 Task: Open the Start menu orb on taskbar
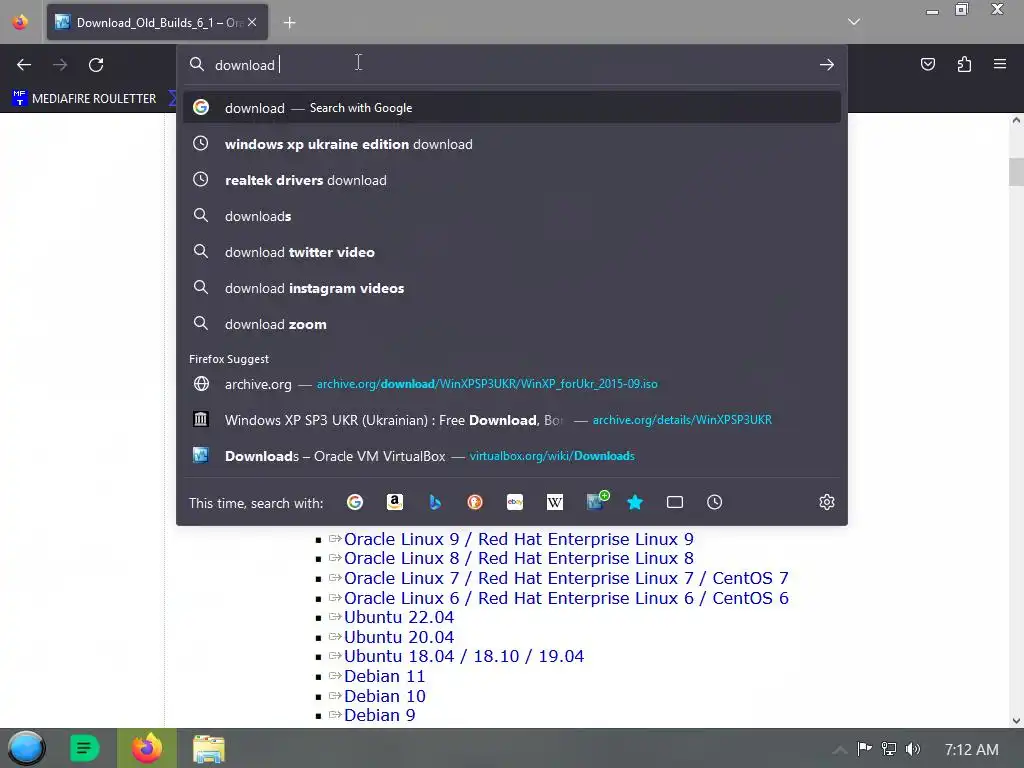pyautogui.click(x=26, y=748)
